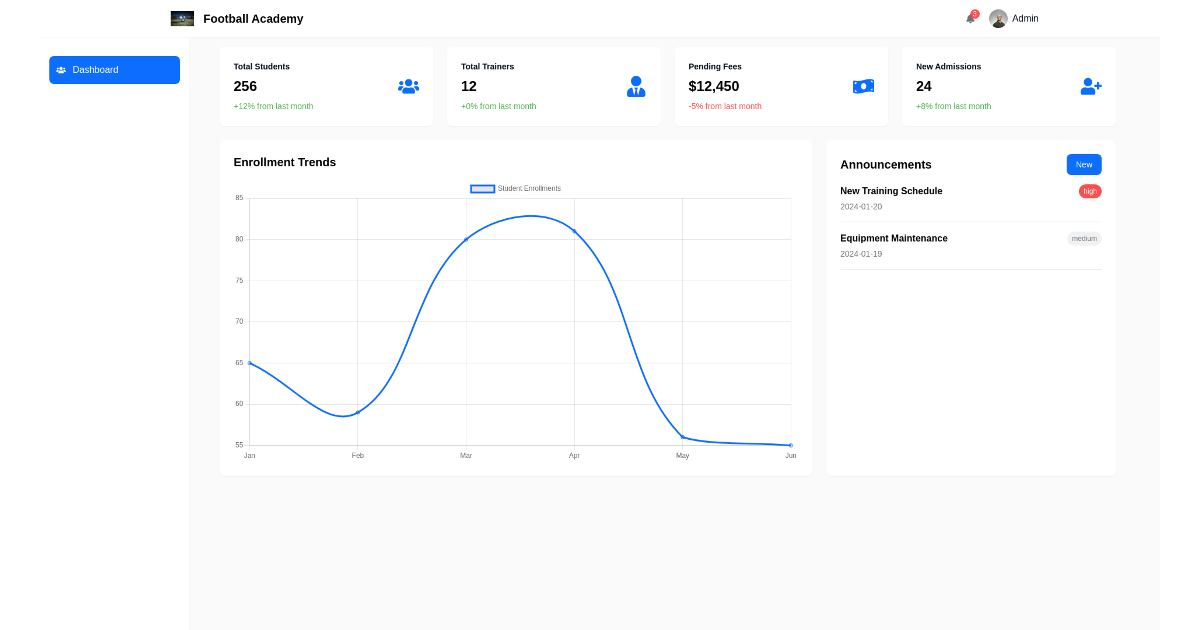Image resolution: width=1200 pixels, height=630 pixels.
Task: Expand the New Training Schedule announcement
Action: click(891, 191)
